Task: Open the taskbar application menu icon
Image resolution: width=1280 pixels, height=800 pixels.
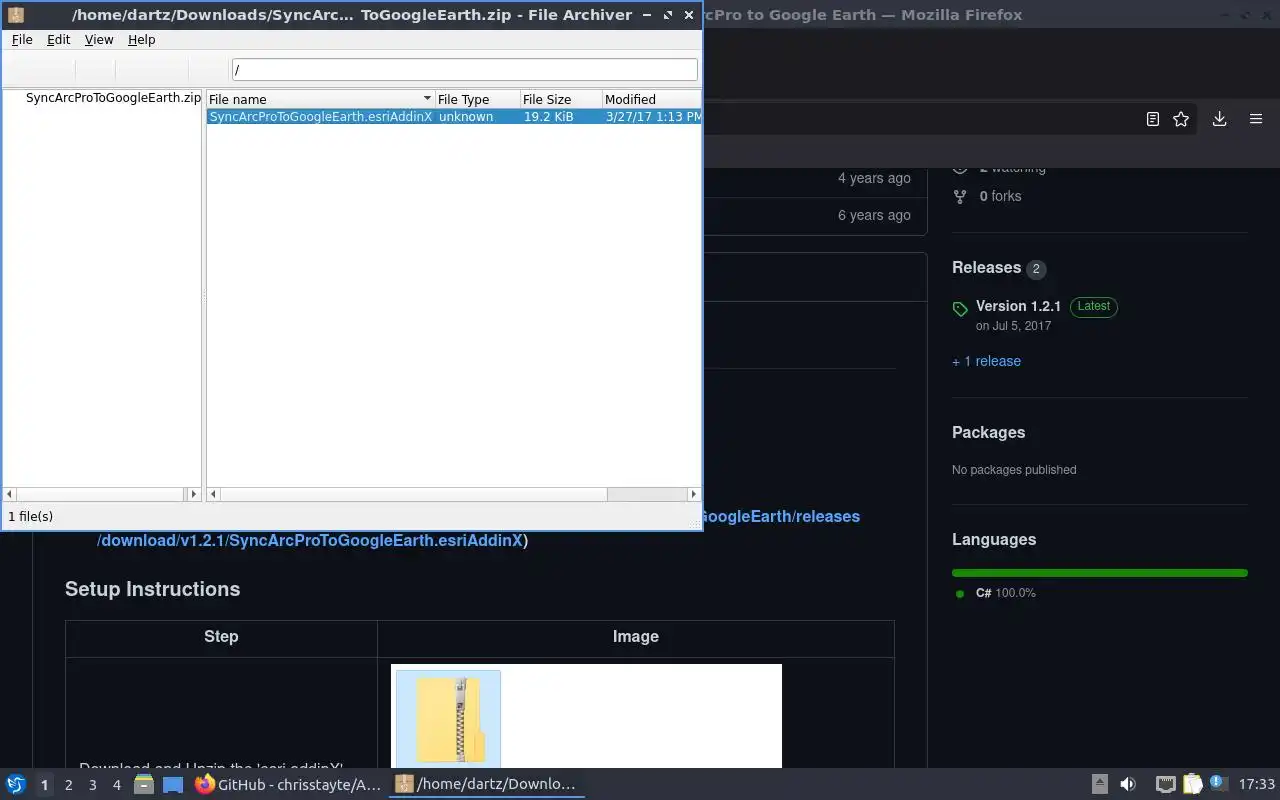Action: 15,785
